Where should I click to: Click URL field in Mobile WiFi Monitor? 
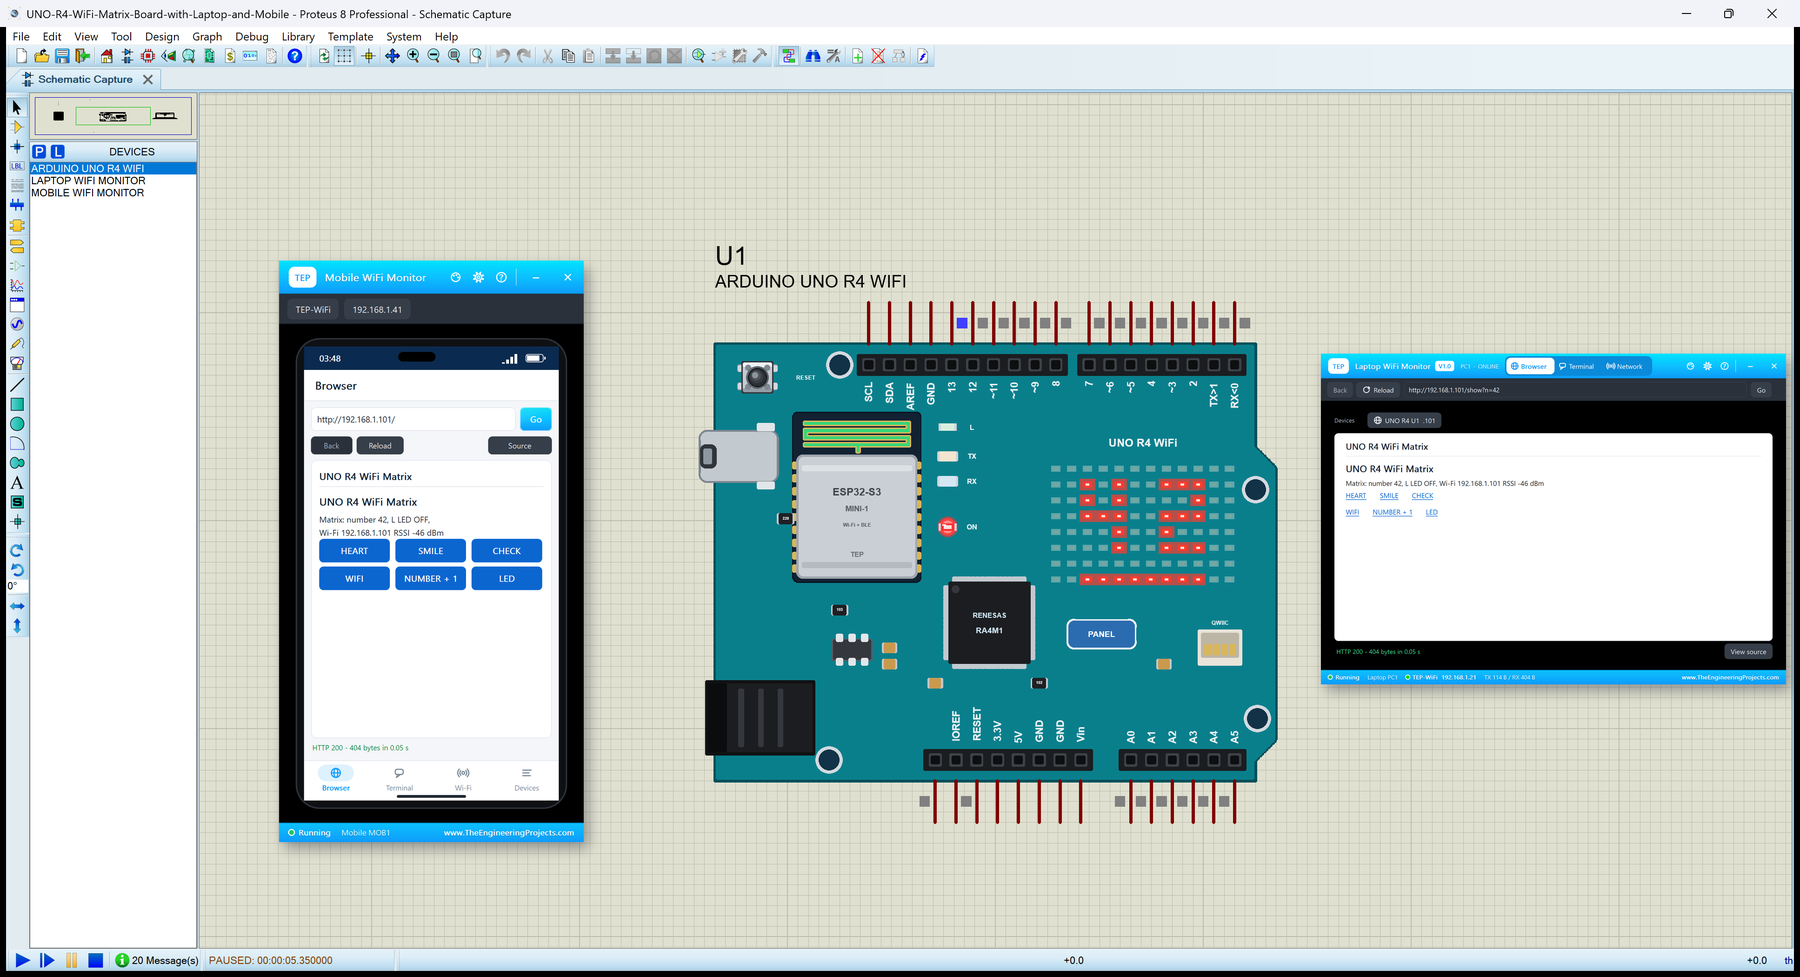(413, 419)
